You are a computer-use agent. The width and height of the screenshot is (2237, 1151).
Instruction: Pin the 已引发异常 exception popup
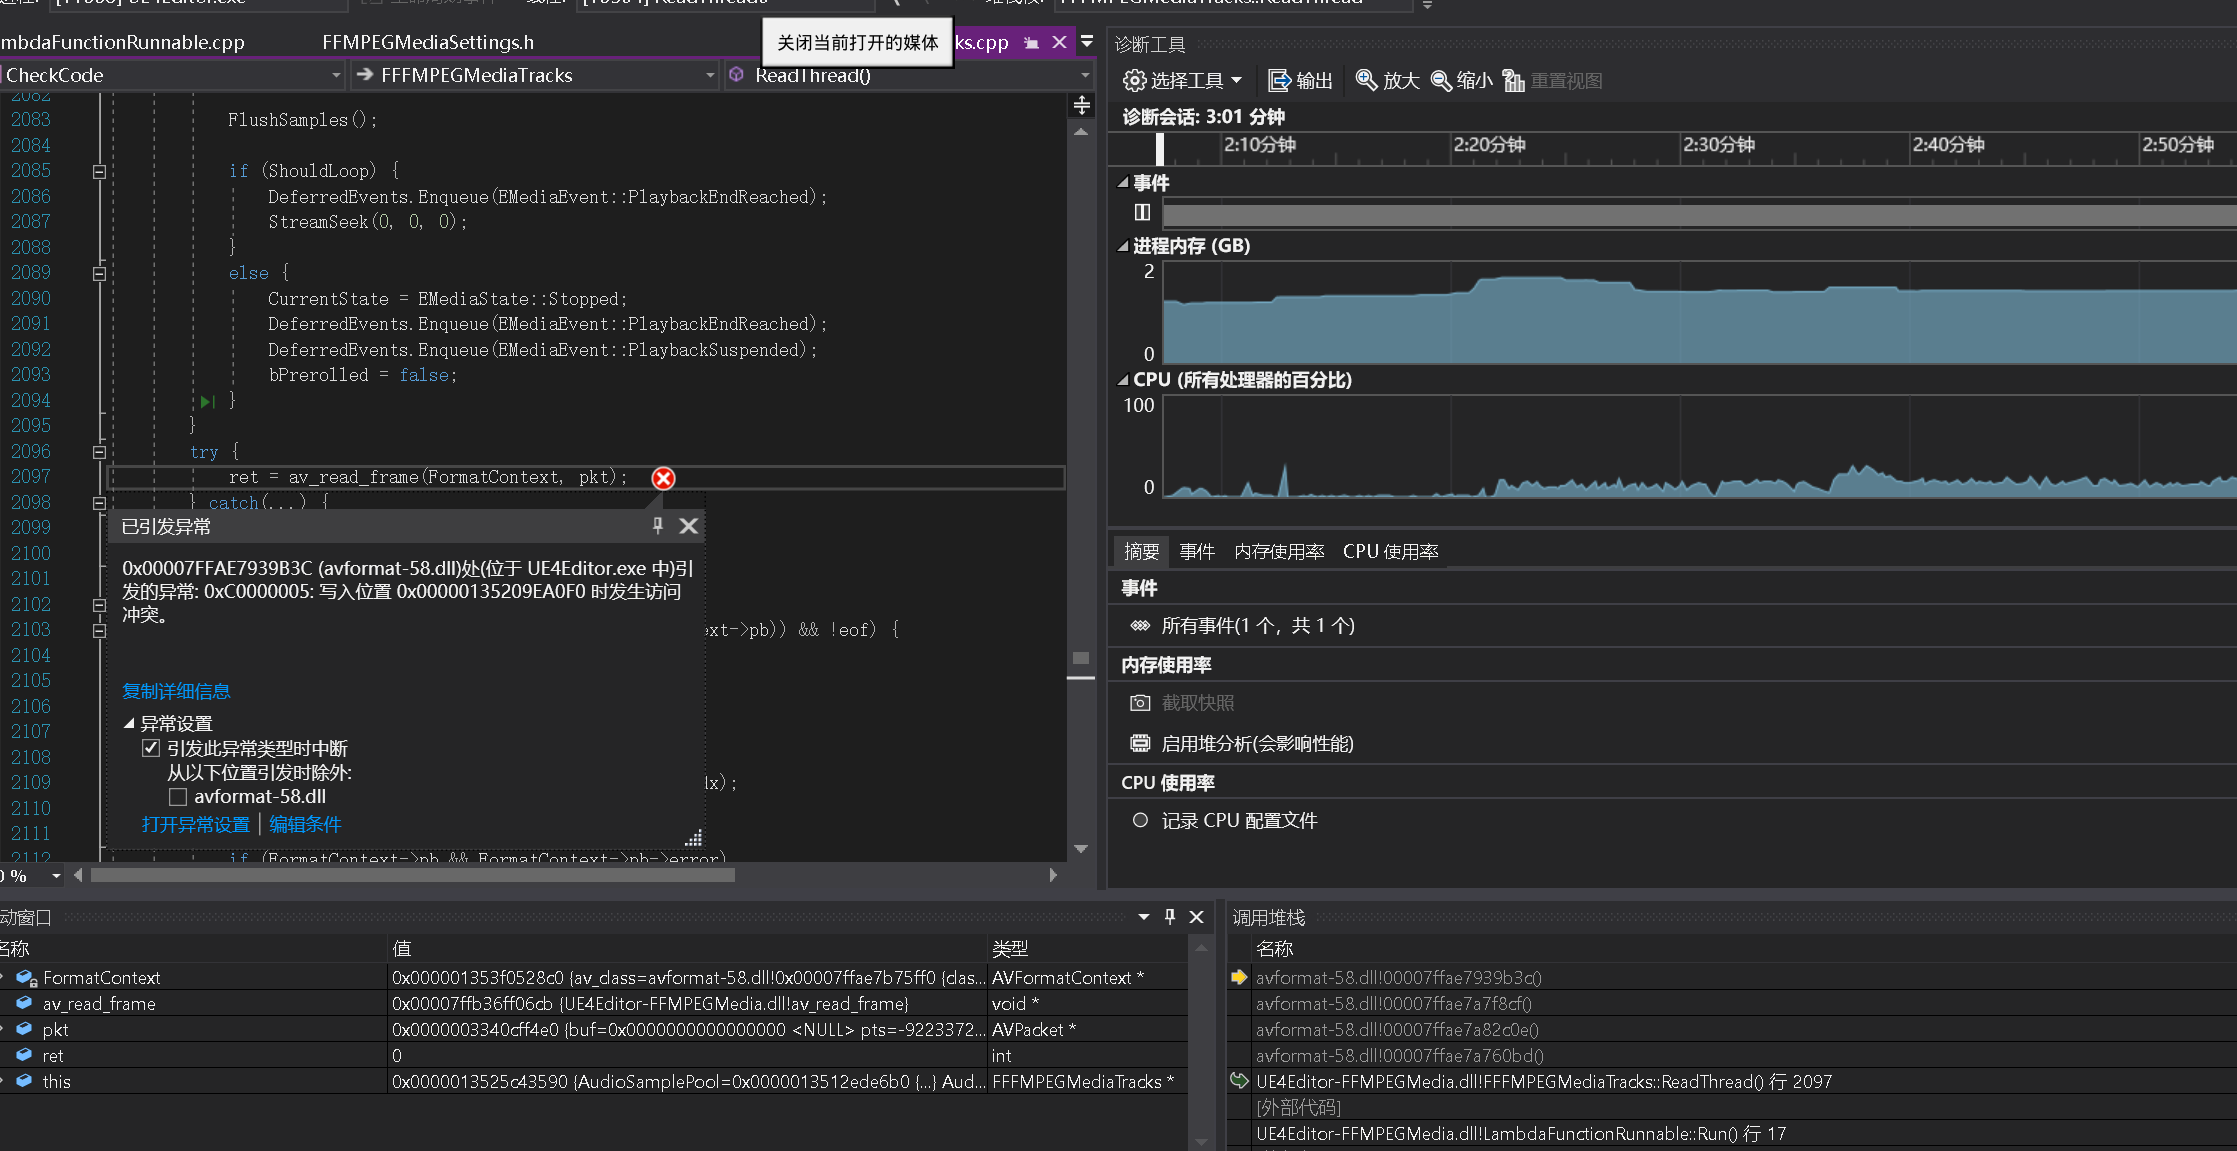657,525
